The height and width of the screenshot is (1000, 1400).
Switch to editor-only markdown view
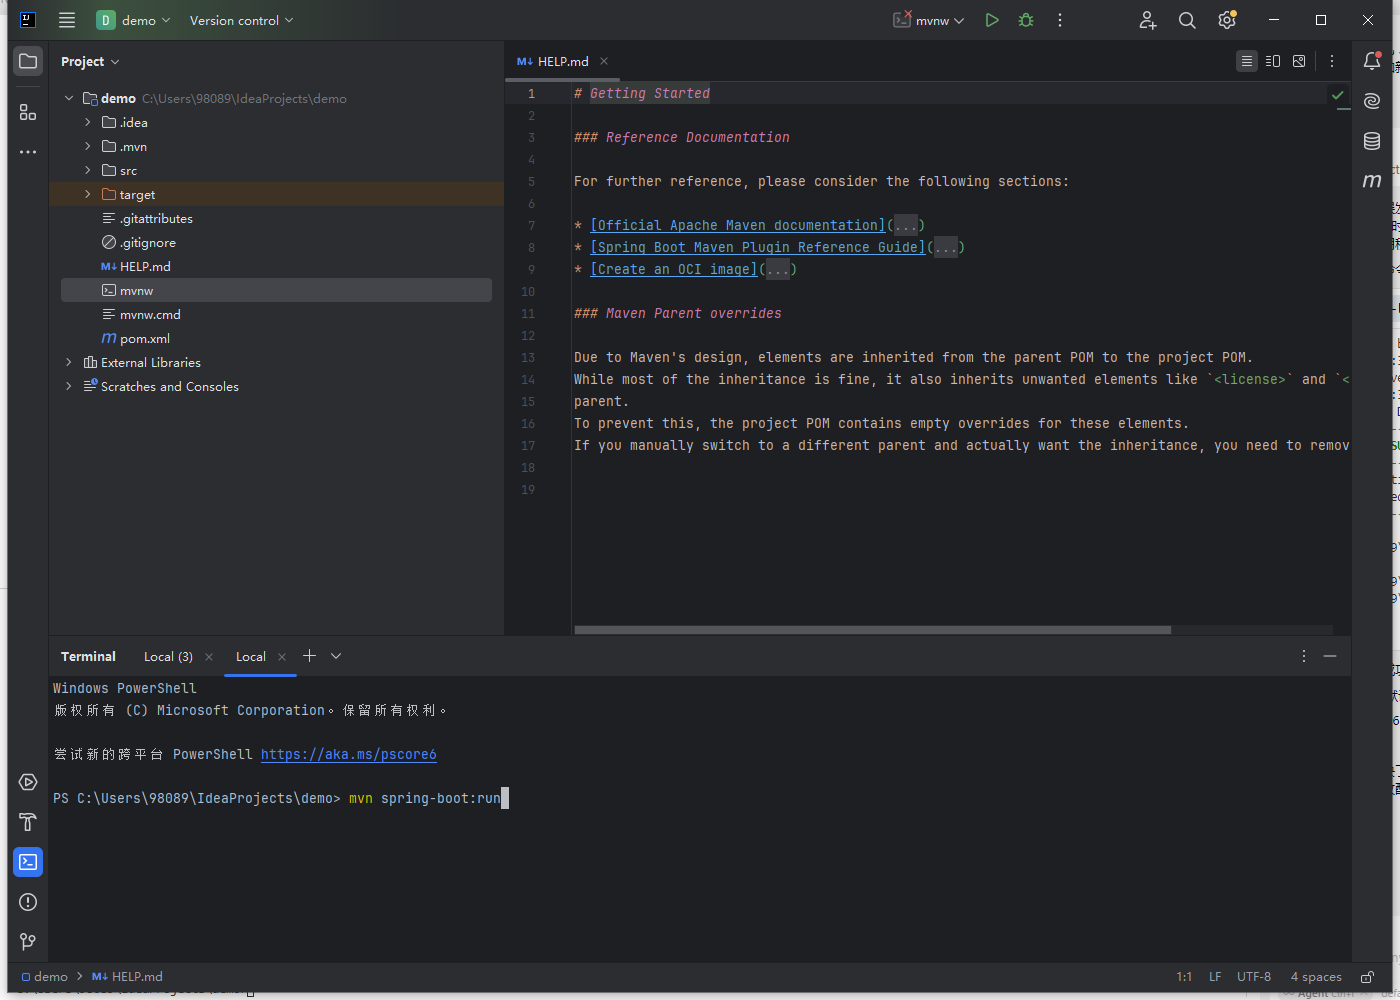click(x=1247, y=61)
